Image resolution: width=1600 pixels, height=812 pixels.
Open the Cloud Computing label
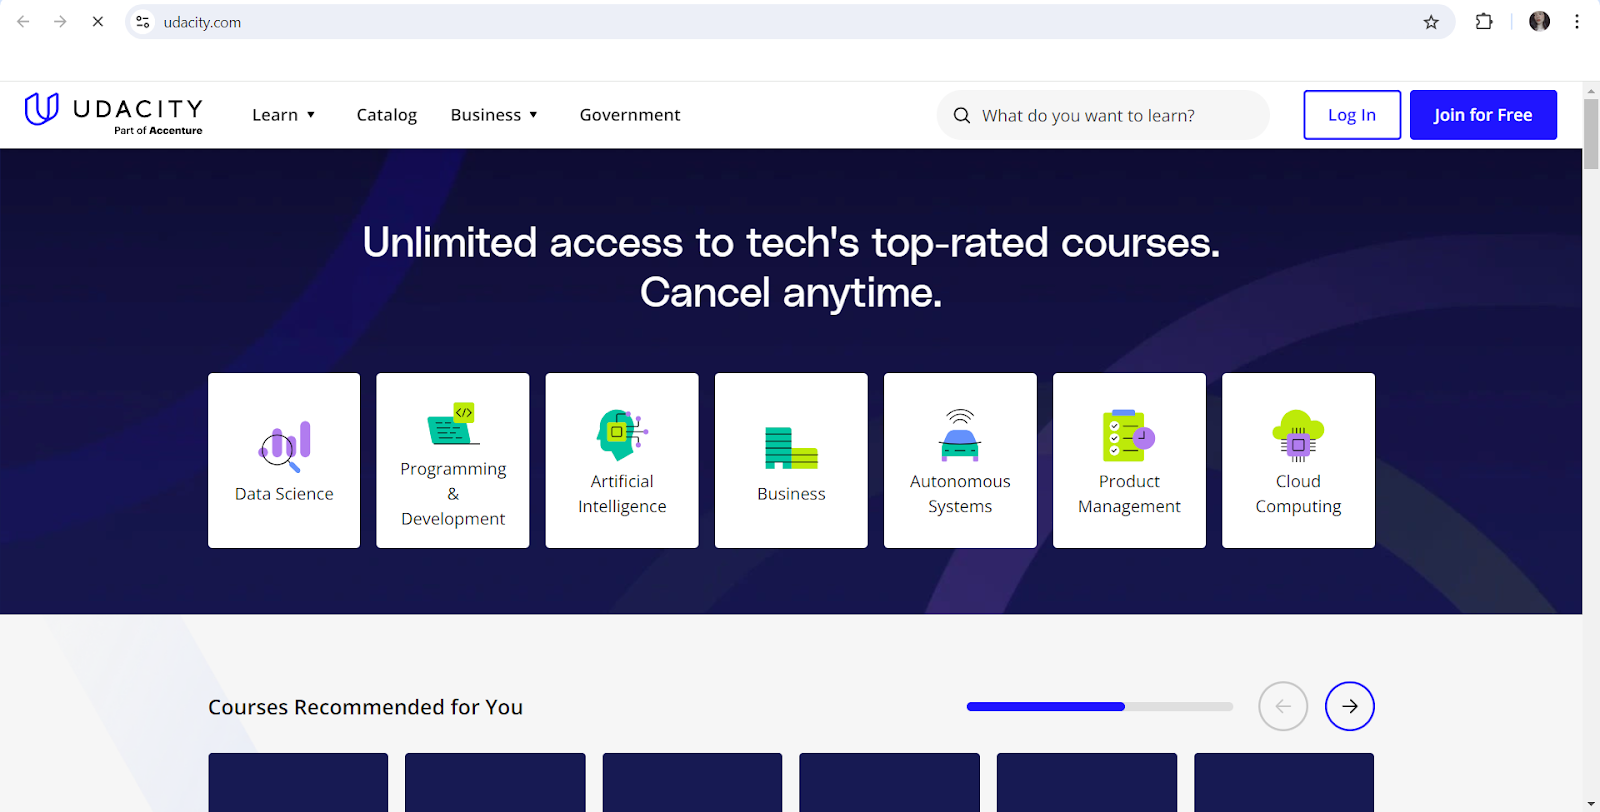[1298, 494]
